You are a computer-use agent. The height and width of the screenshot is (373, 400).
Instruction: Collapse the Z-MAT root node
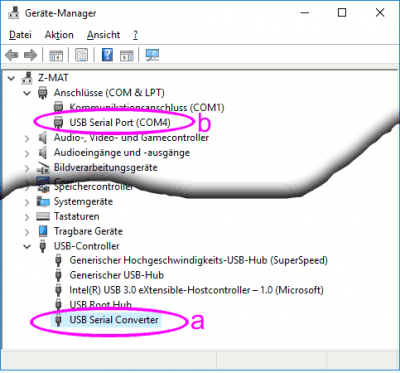click(12, 78)
